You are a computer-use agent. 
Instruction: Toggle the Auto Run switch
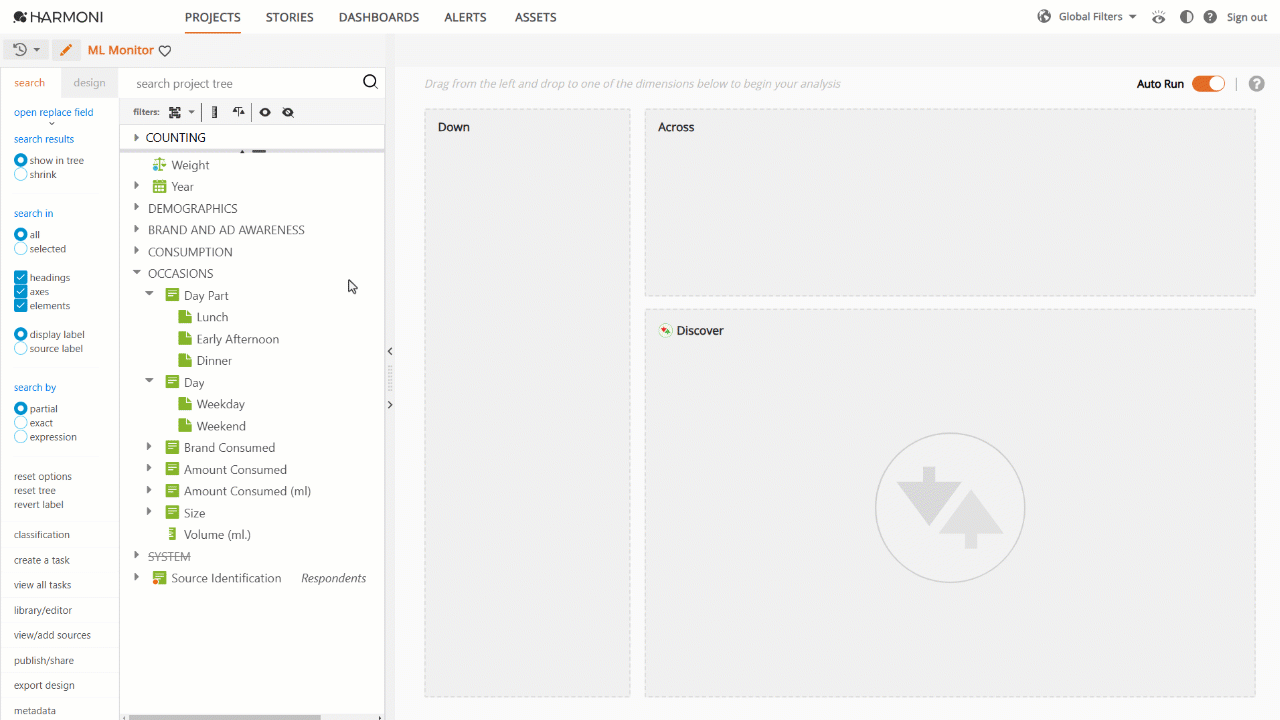tap(1208, 84)
